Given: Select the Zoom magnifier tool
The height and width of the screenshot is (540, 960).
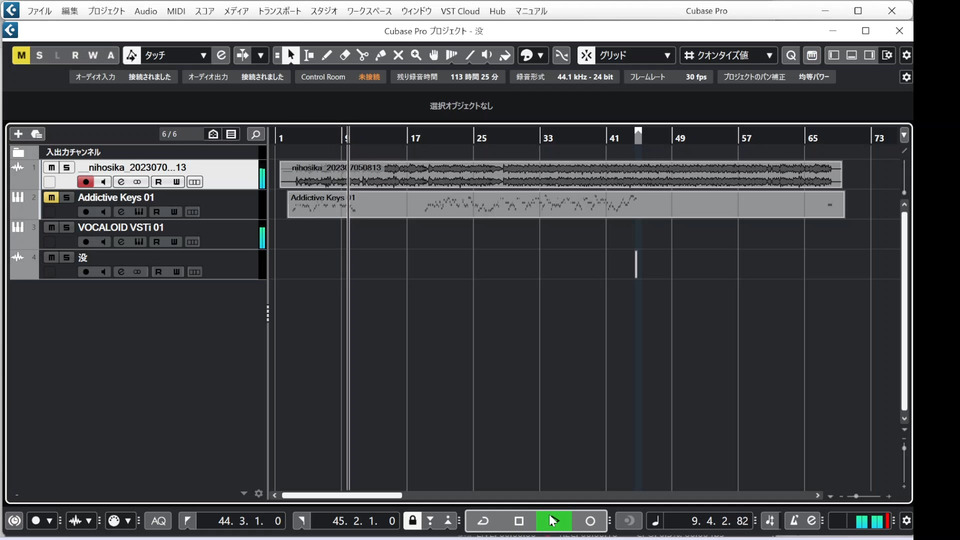Looking at the screenshot, I should [x=416, y=55].
